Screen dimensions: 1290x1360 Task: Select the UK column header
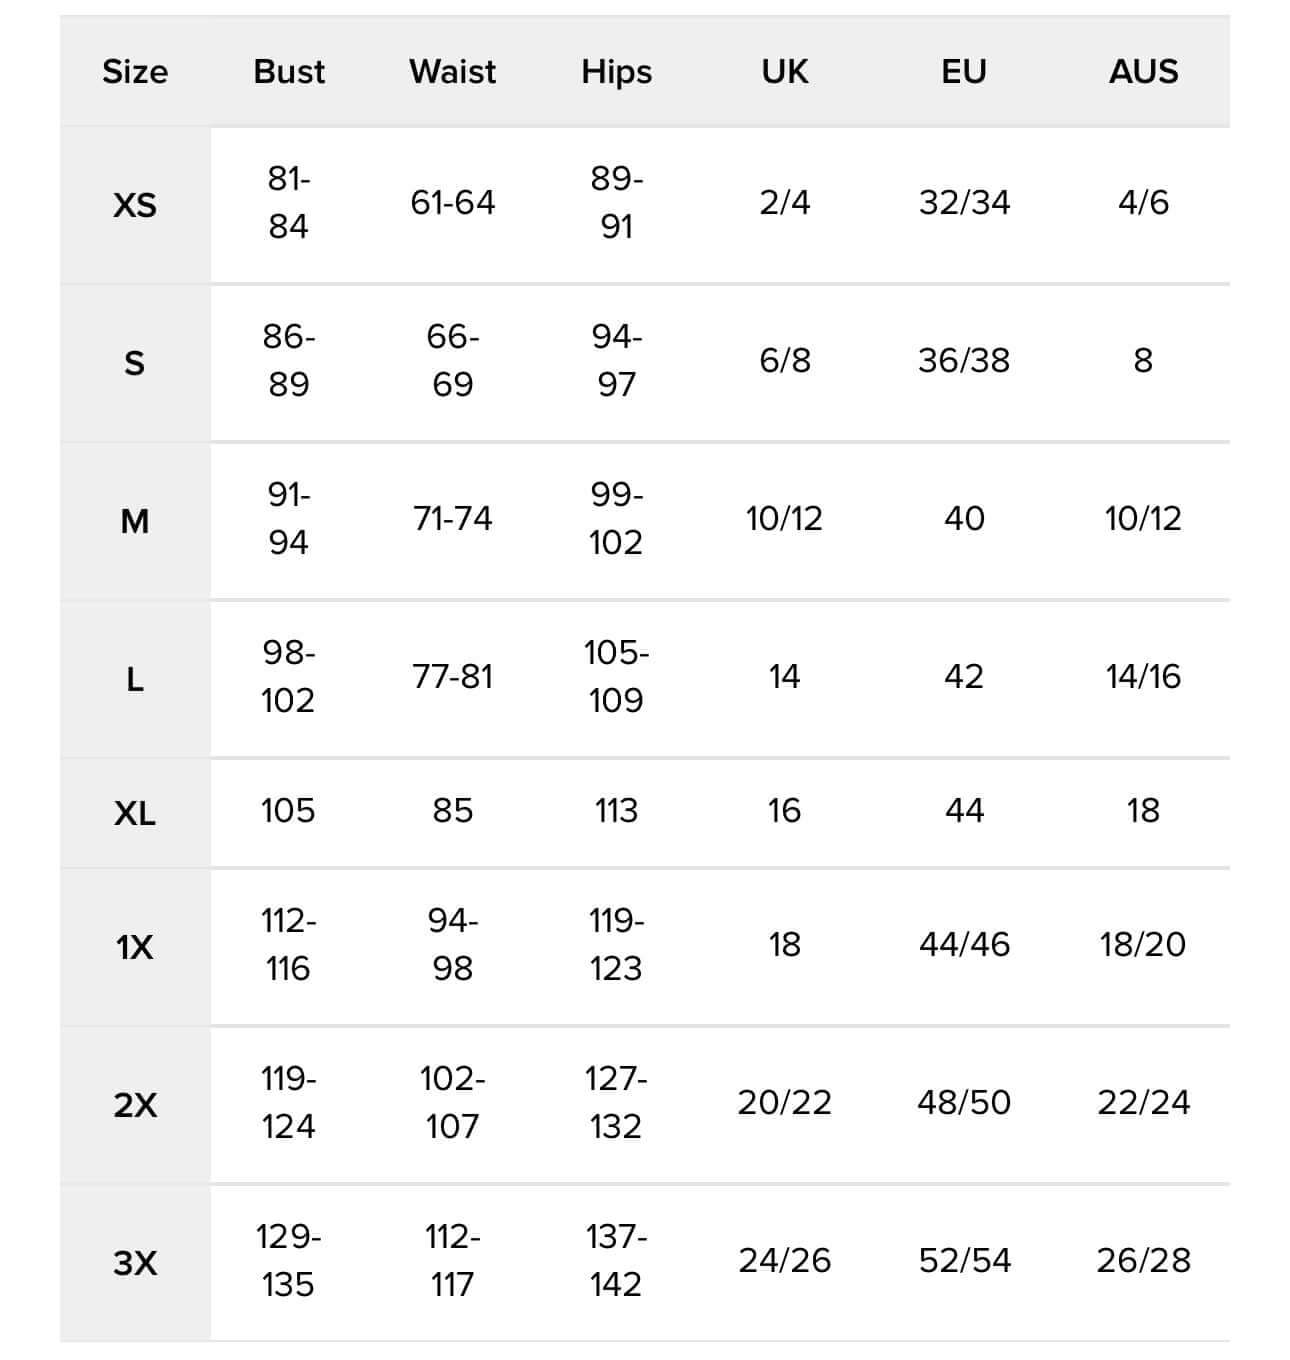coord(784,72)
